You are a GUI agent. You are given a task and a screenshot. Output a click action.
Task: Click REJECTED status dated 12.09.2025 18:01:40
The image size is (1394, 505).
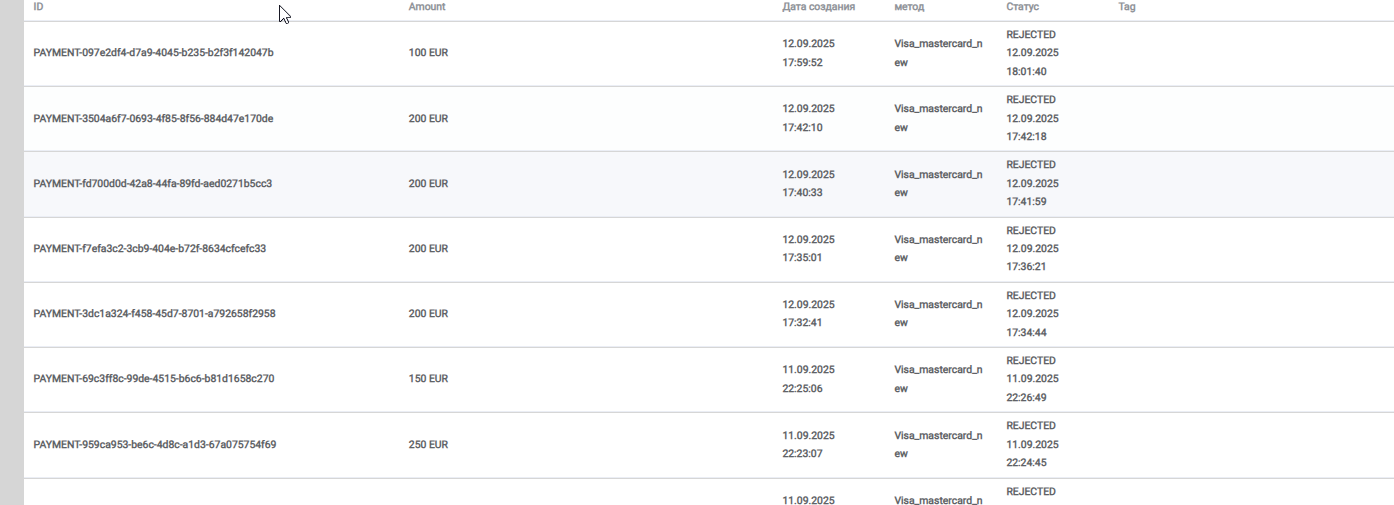(x=1032, y=53)
